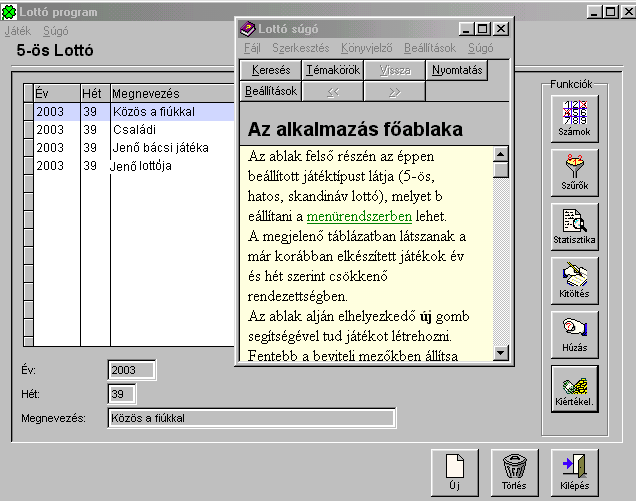Screen dimensions: 636x501
Task: Open the Súgó menu in help window
Action: 481,48
